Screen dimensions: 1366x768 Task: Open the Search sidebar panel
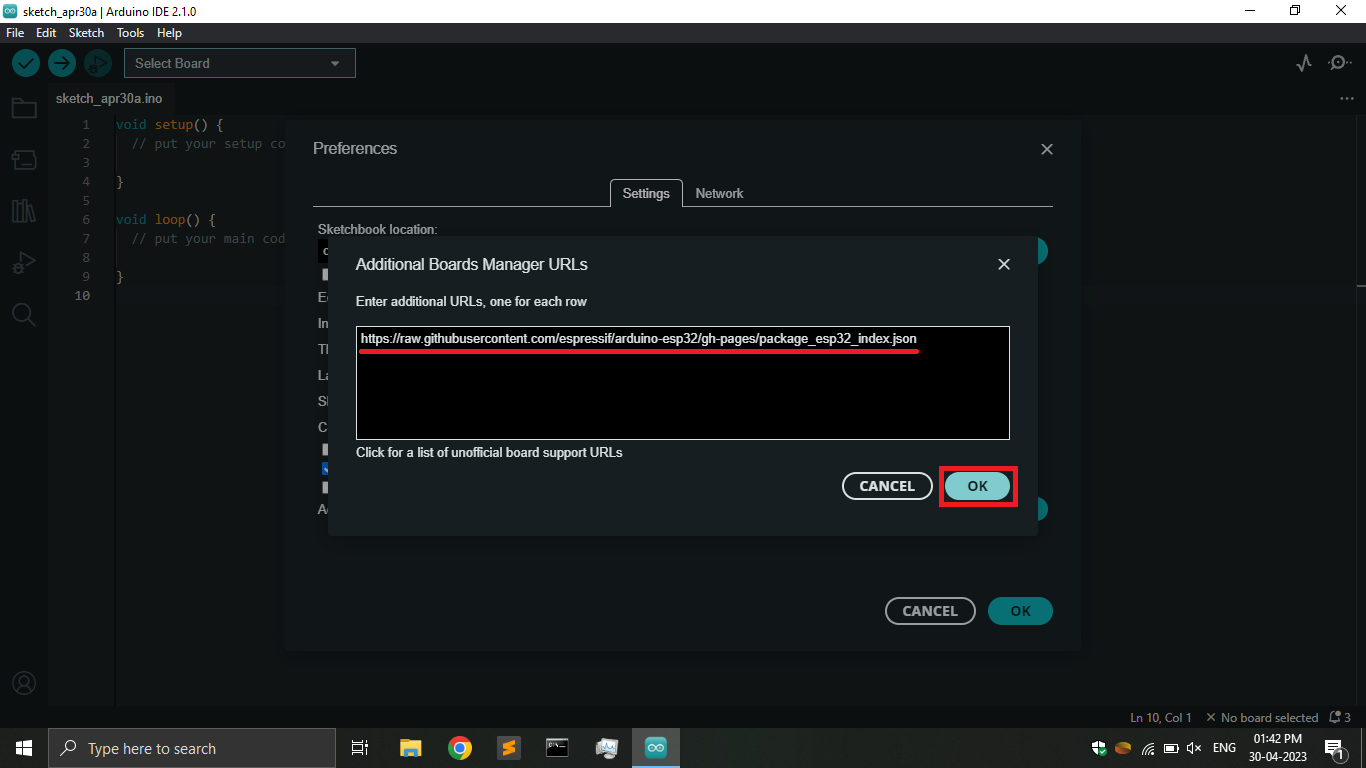point(24,314)
